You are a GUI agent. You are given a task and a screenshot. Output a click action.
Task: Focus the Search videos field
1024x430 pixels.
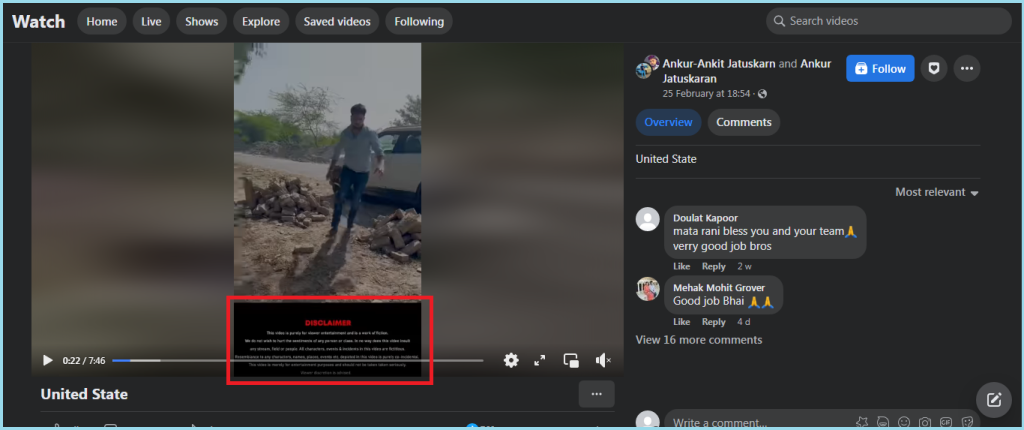pyautogui.click(x=889, y=21)
